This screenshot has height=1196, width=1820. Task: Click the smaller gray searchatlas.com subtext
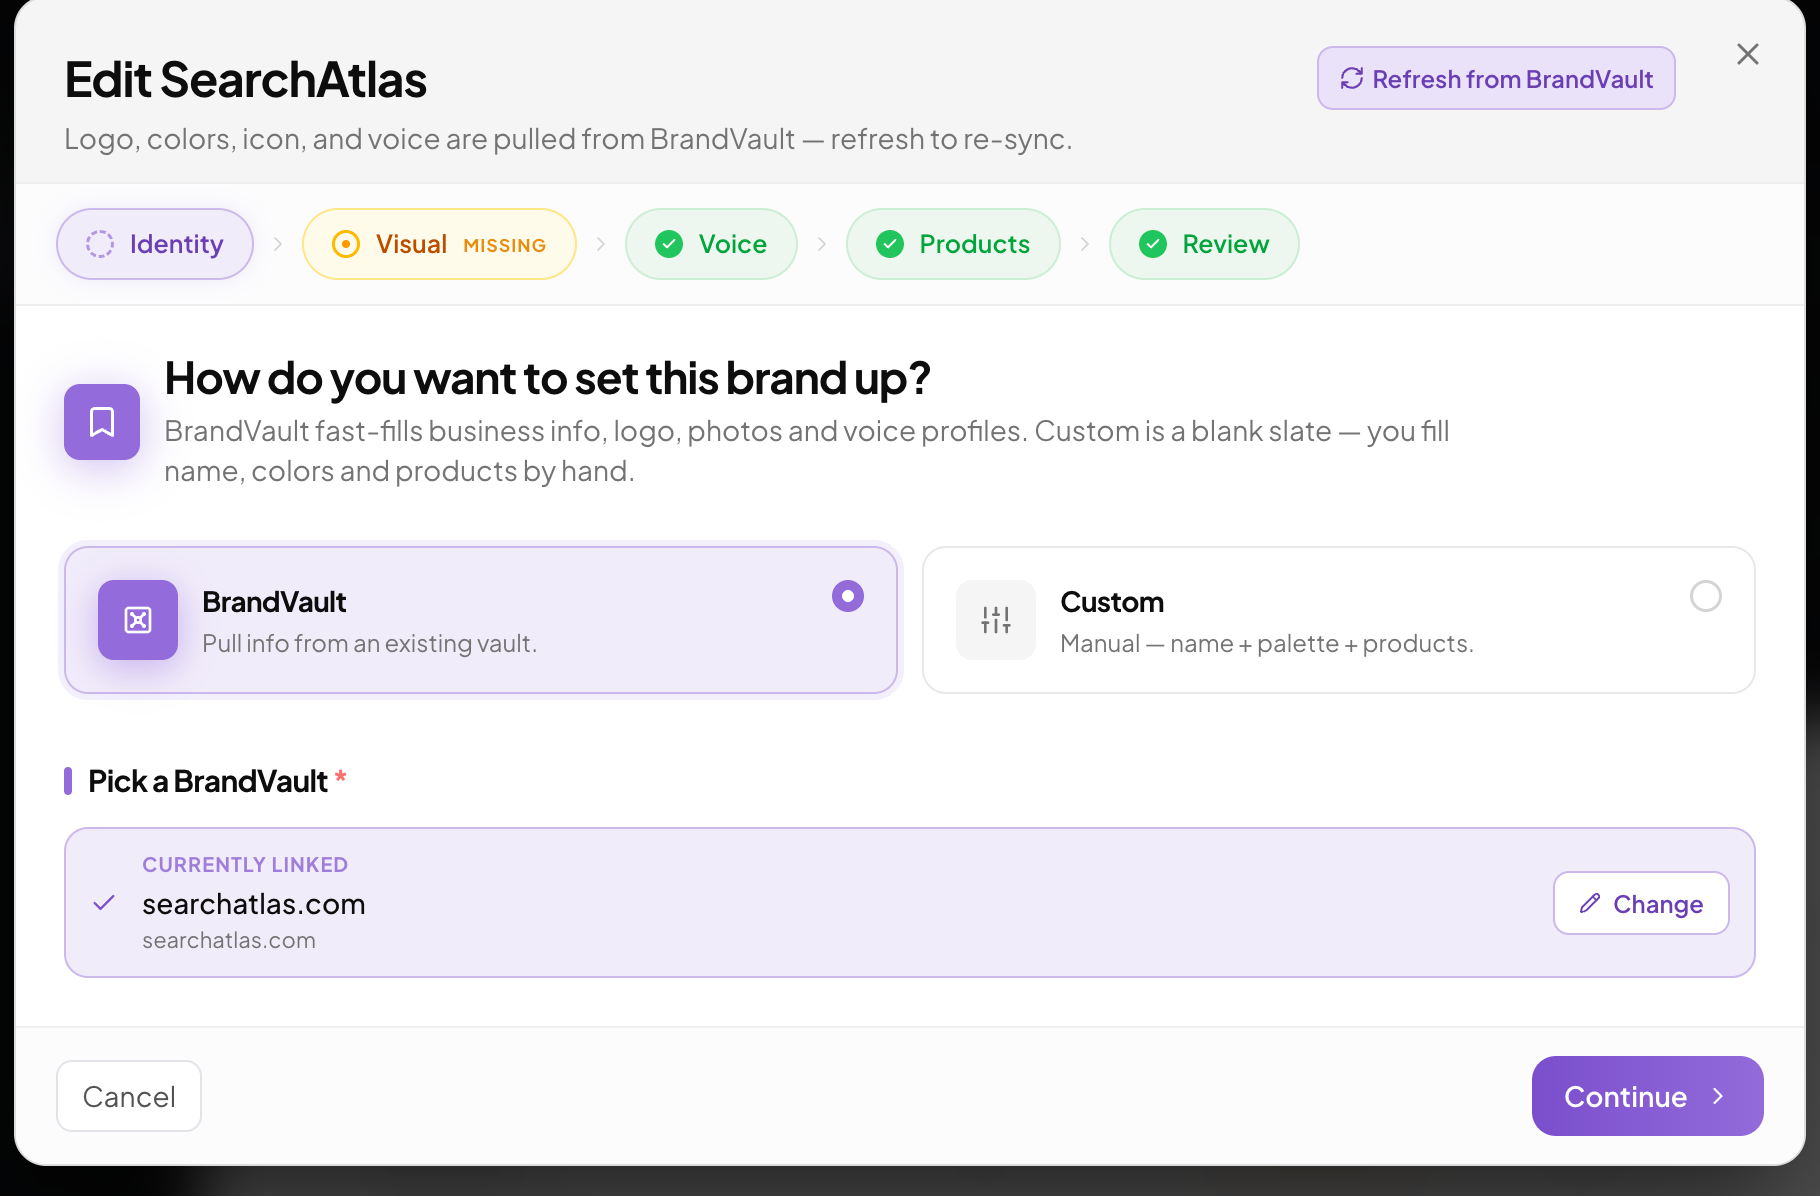click(x=229, y=940)
